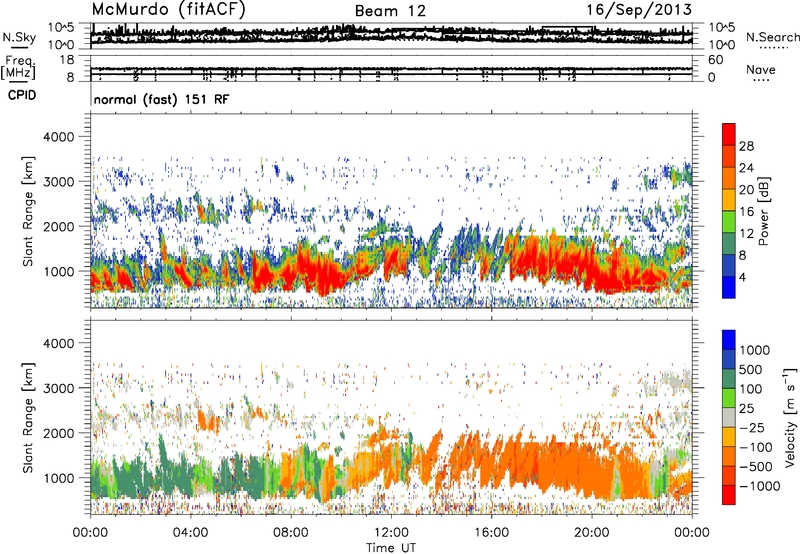The height and width of the screenshot is (554, 800).
Task: Select the N.Sky legend label
Action: pos(19,38)
